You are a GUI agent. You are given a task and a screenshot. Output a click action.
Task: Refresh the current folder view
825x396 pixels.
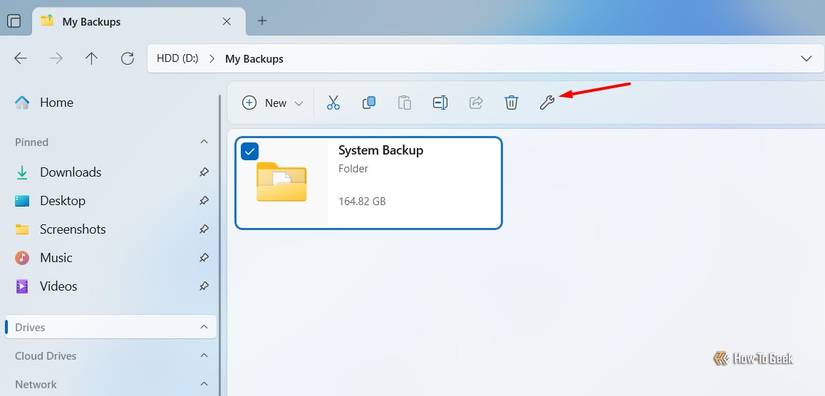(127, 58)
